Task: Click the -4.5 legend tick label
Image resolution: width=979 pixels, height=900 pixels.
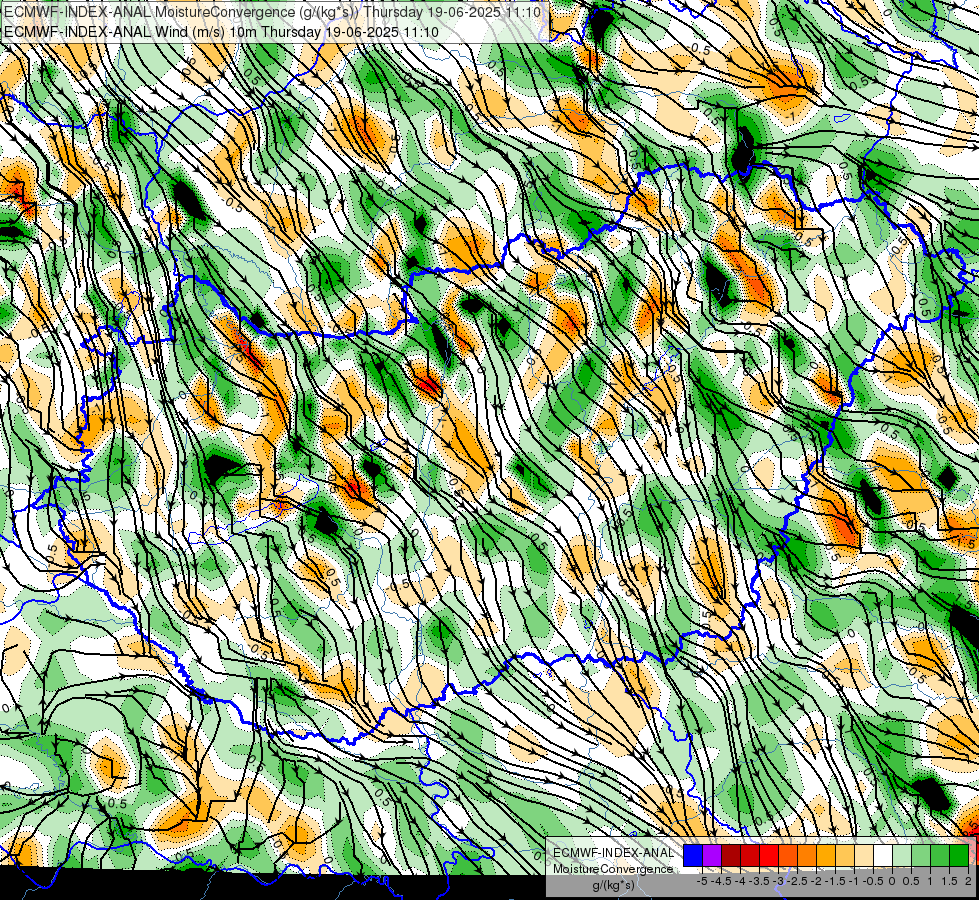Action: click(721, 881)
